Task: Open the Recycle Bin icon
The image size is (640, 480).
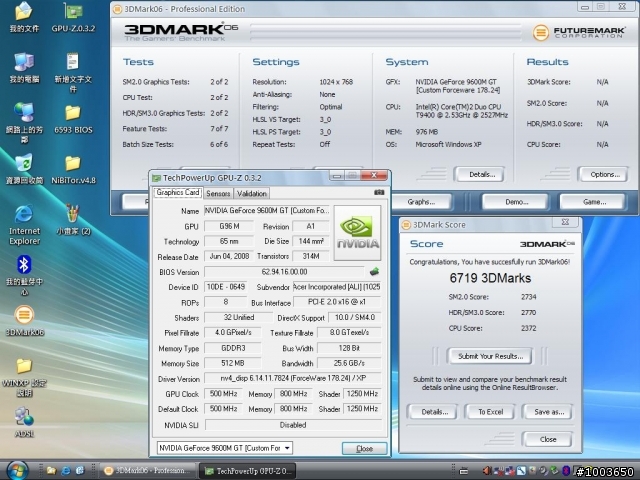Action: coord(24,169)
